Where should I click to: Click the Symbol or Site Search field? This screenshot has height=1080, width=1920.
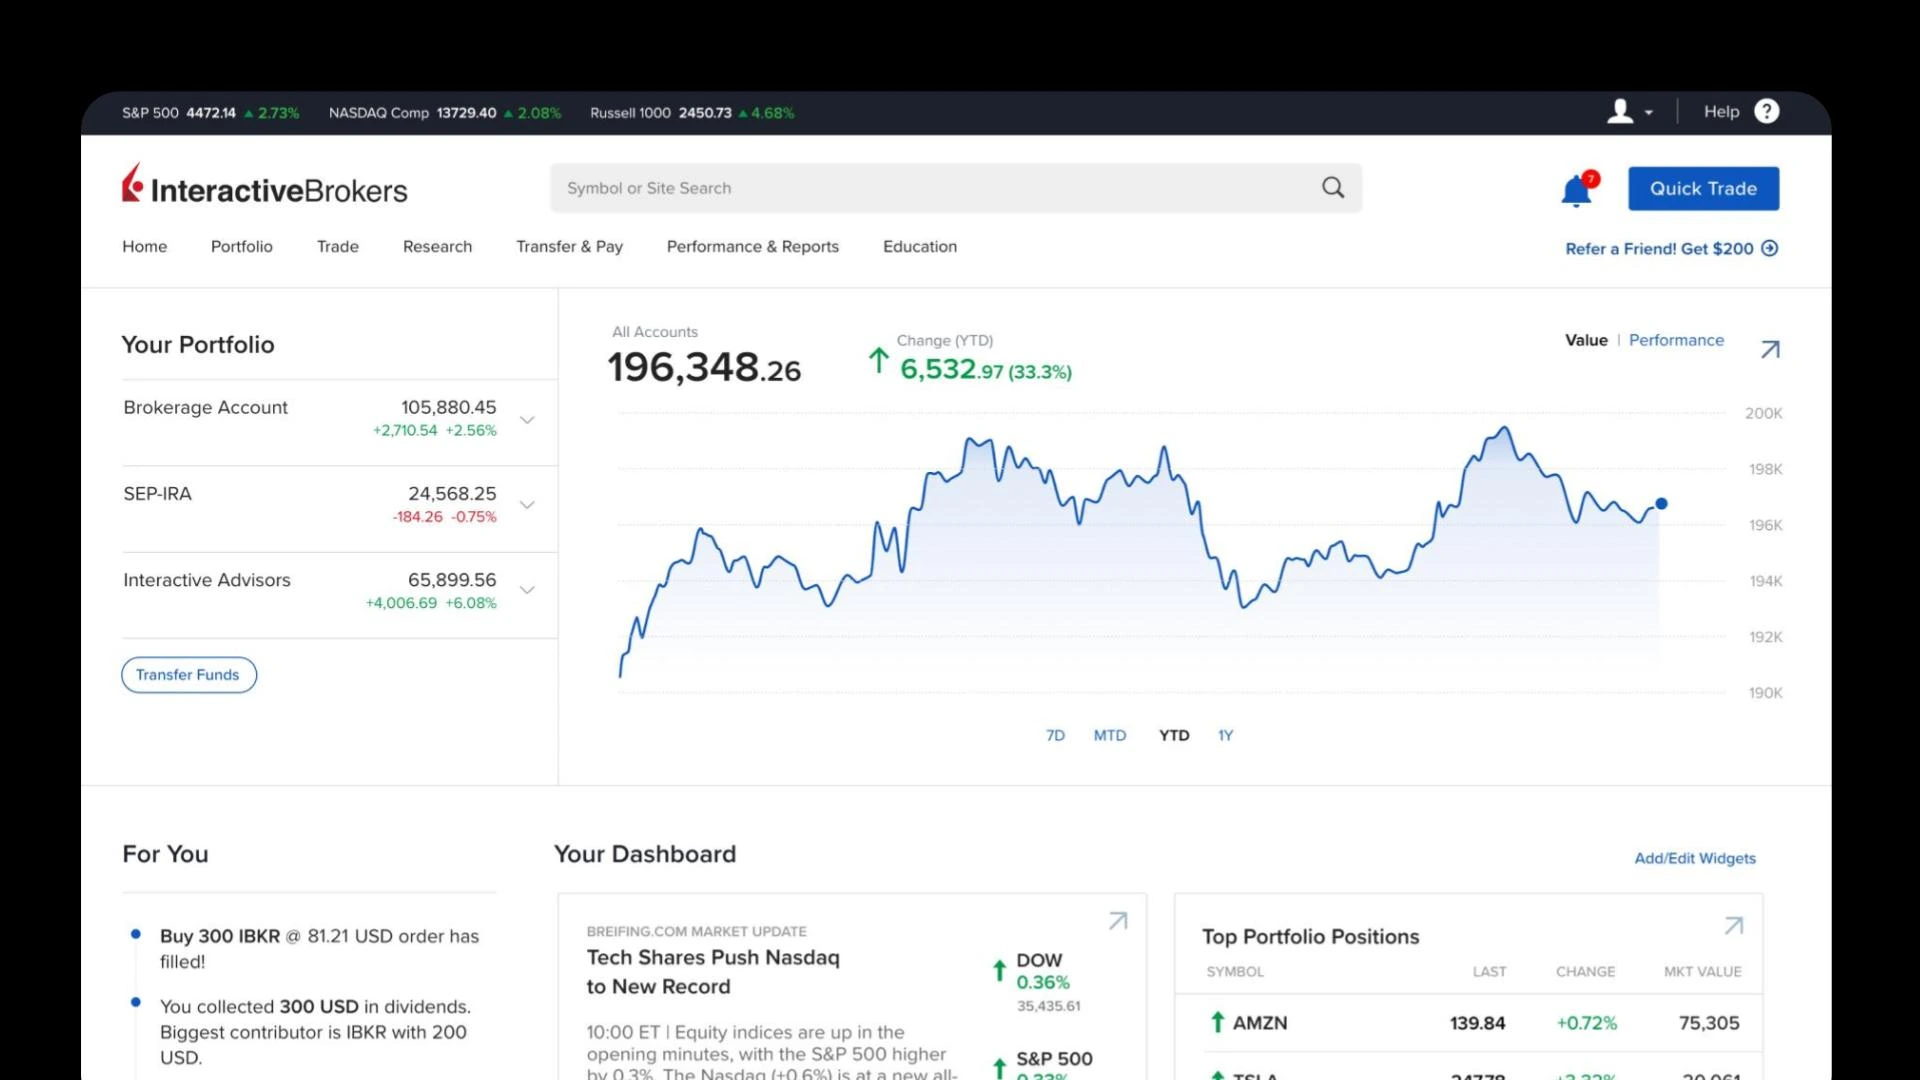(x=930, y=188)
